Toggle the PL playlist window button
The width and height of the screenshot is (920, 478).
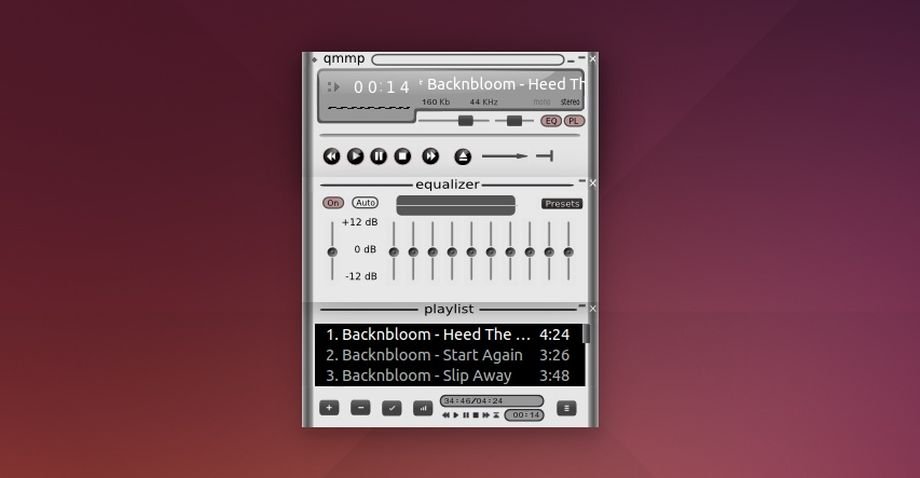pyautogui.click(x=573, y=121)
